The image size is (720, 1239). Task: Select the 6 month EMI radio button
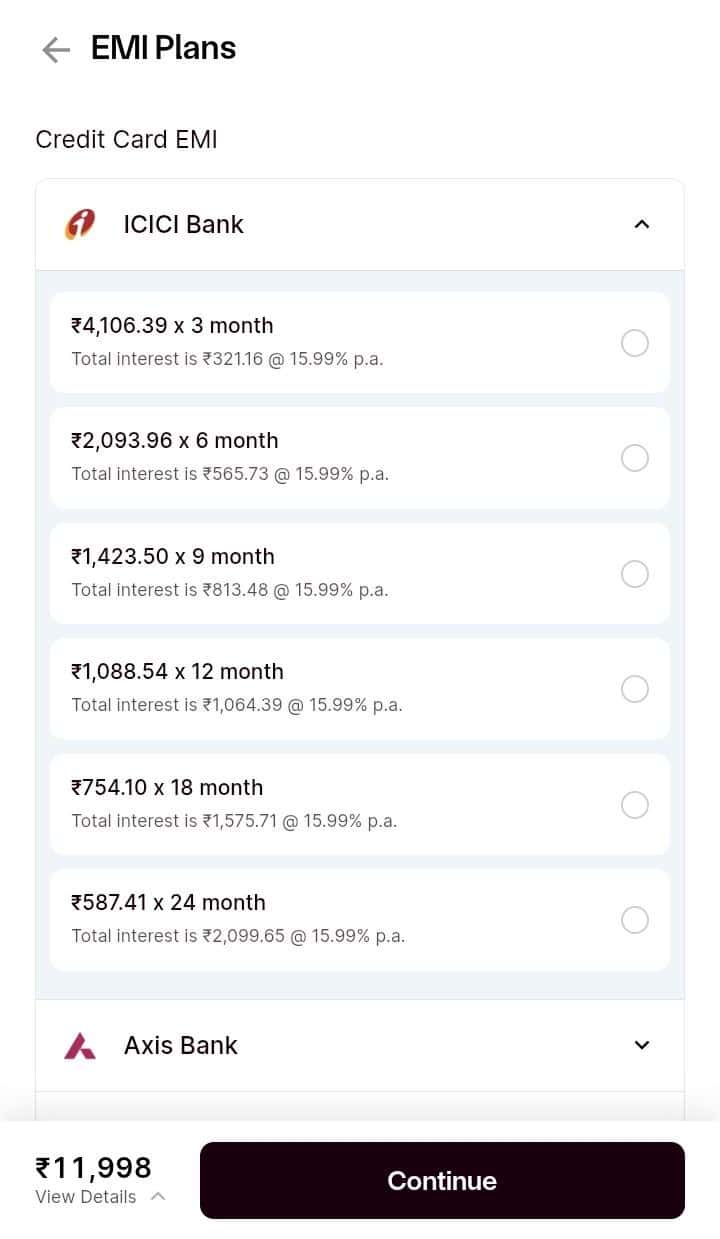635,458
